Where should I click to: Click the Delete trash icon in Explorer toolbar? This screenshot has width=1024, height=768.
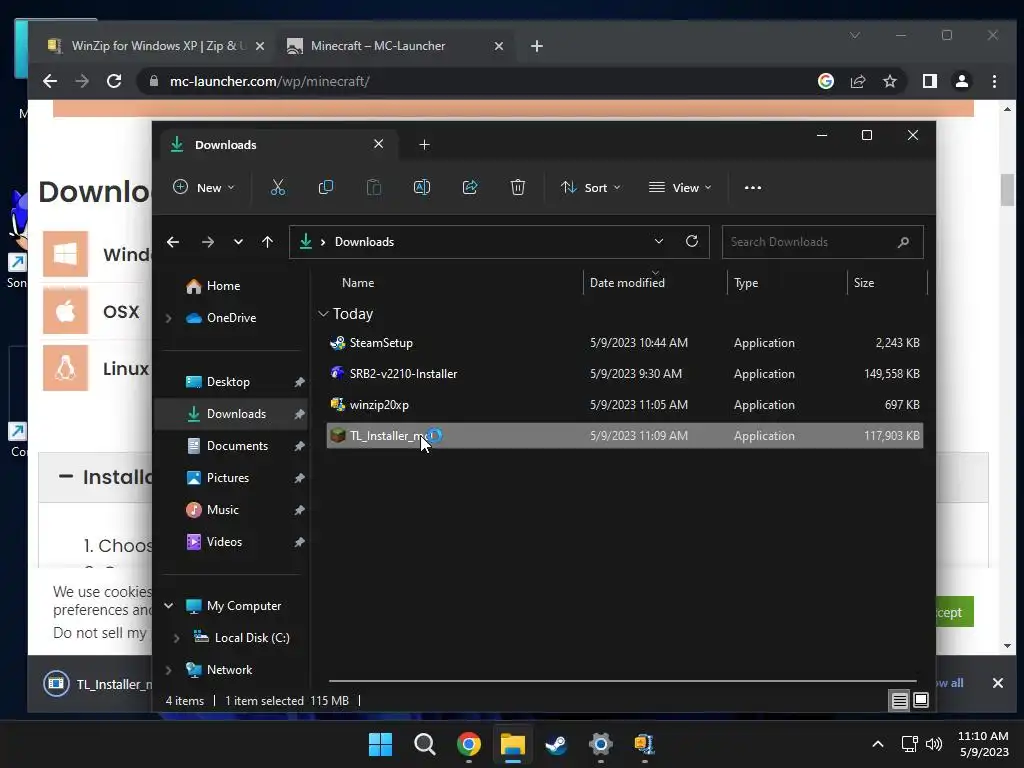(517, 187)
